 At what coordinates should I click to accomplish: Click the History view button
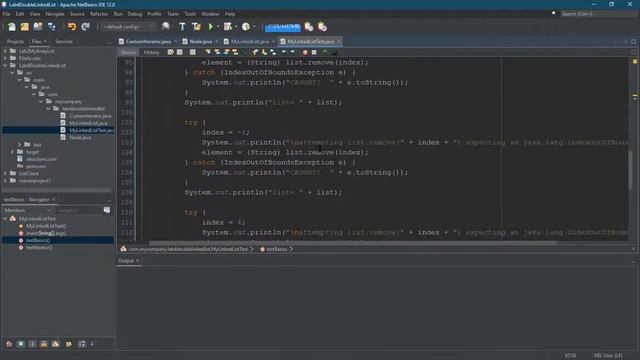(151, 52)
